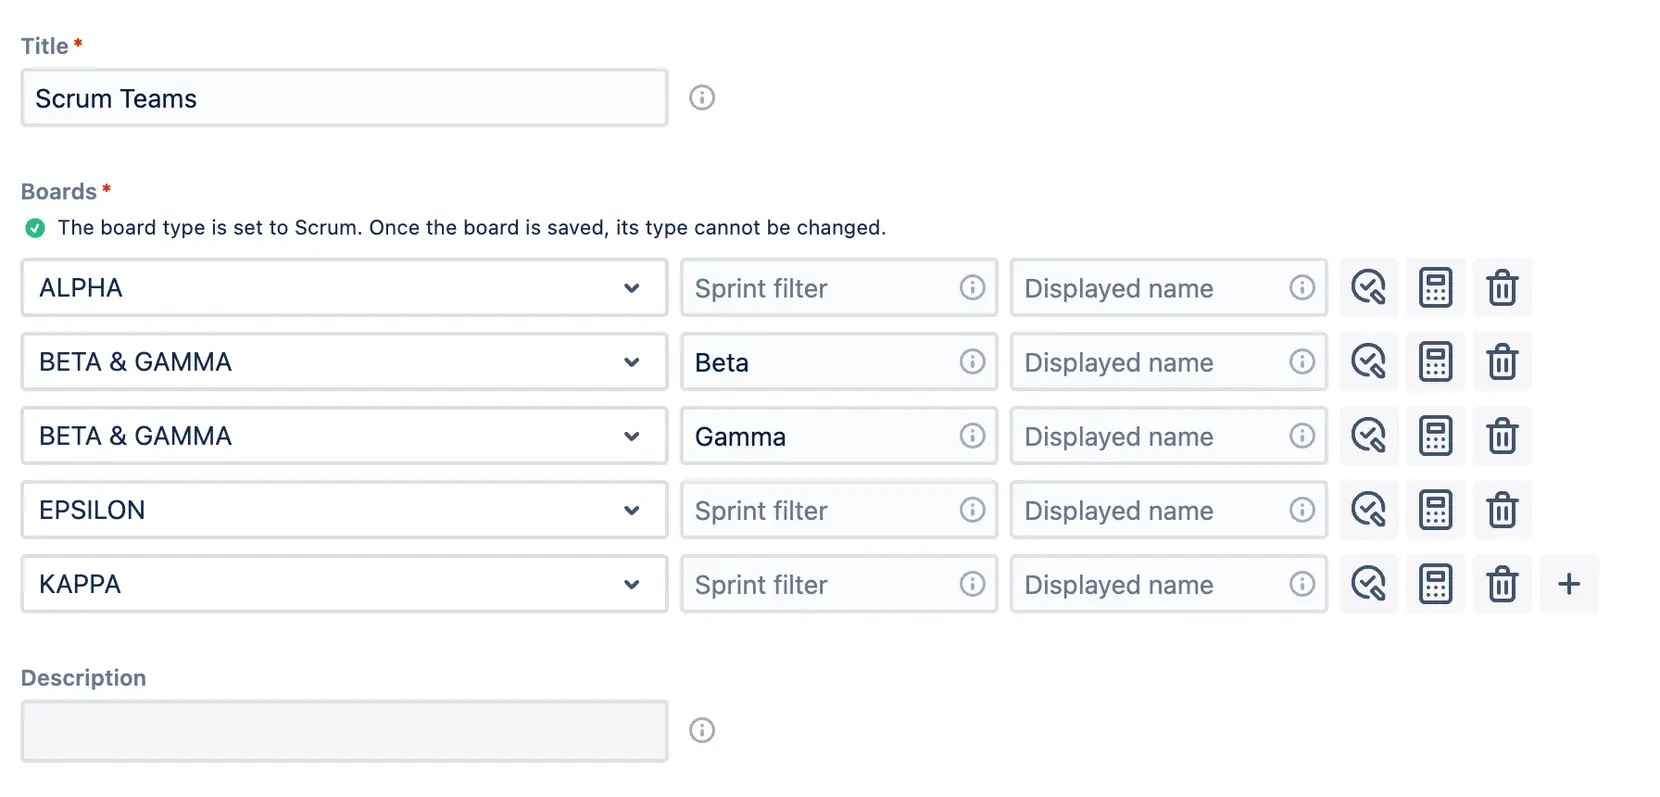This screenshot has width=1660, height=797.
Task: Open the calculator icon in EPSILON row
Action: pyautogui.click(x=1436, y=510)
